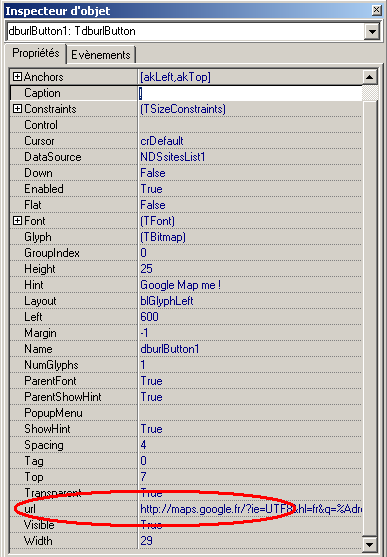This screenshot has height=557, width=387.
Task: Expand the Anchors property
Action: coord(17,77)
